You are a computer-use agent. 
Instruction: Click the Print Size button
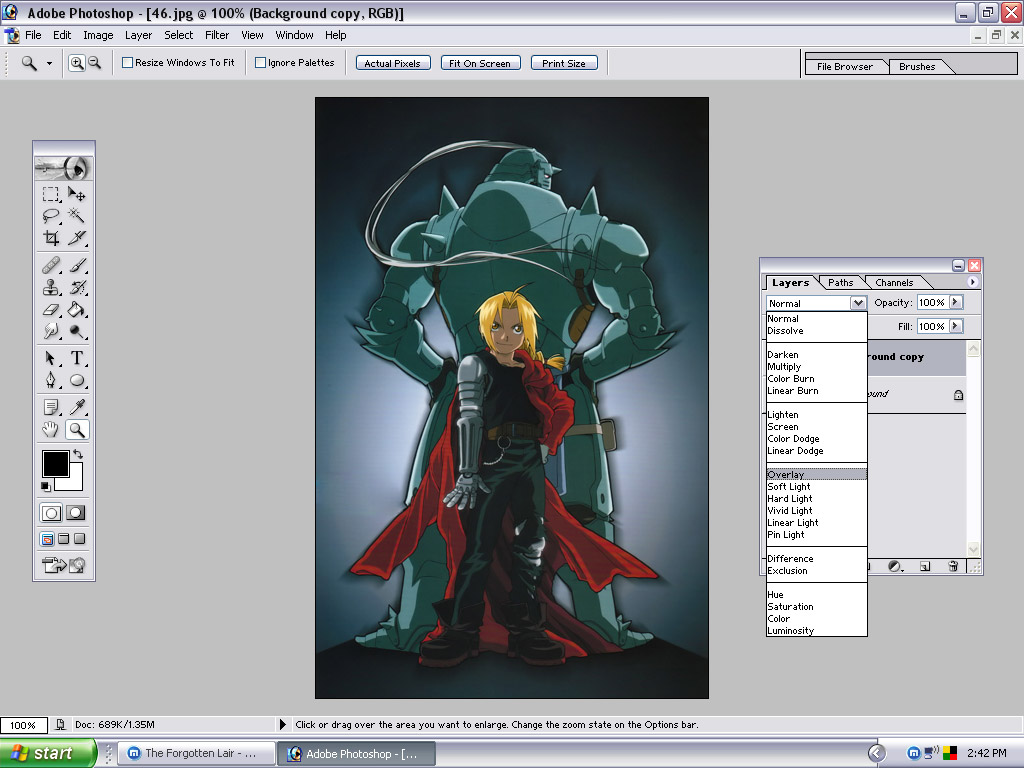tap(564, 63)
